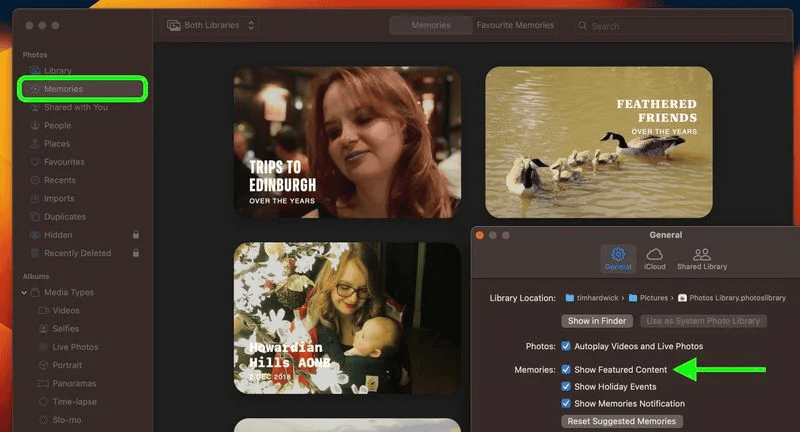The image size is (800, 432).
Task: Disable Show Holiday Events checkbox
Action: pyautogui.click(x=567, y=387)
